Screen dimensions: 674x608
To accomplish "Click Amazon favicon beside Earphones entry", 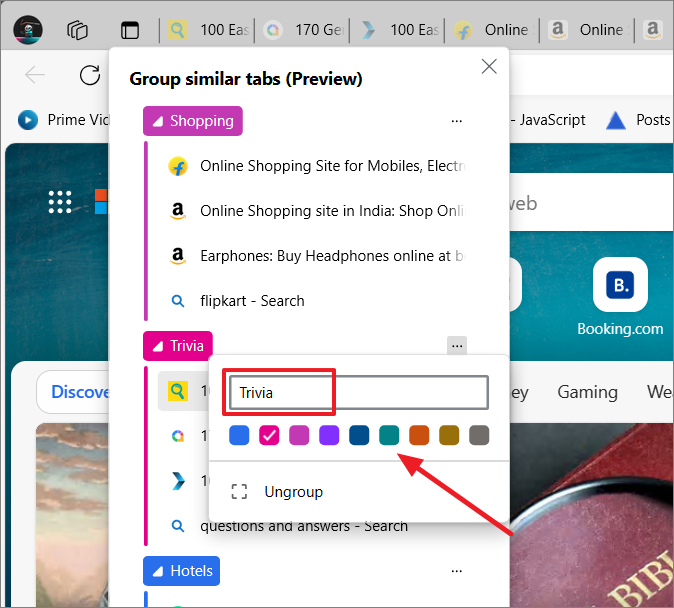I will point(178,256).
